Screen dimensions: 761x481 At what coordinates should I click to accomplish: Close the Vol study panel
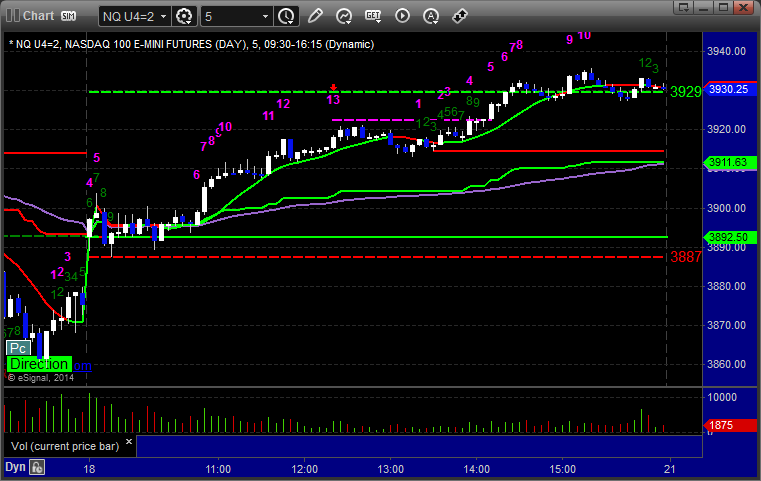click(x=129, y=442)
